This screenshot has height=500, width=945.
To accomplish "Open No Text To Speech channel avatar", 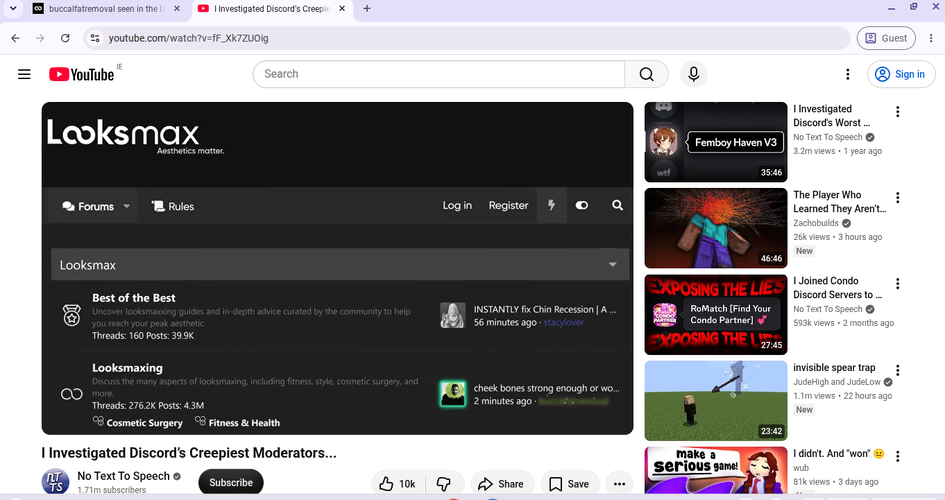I will point(55,482).
